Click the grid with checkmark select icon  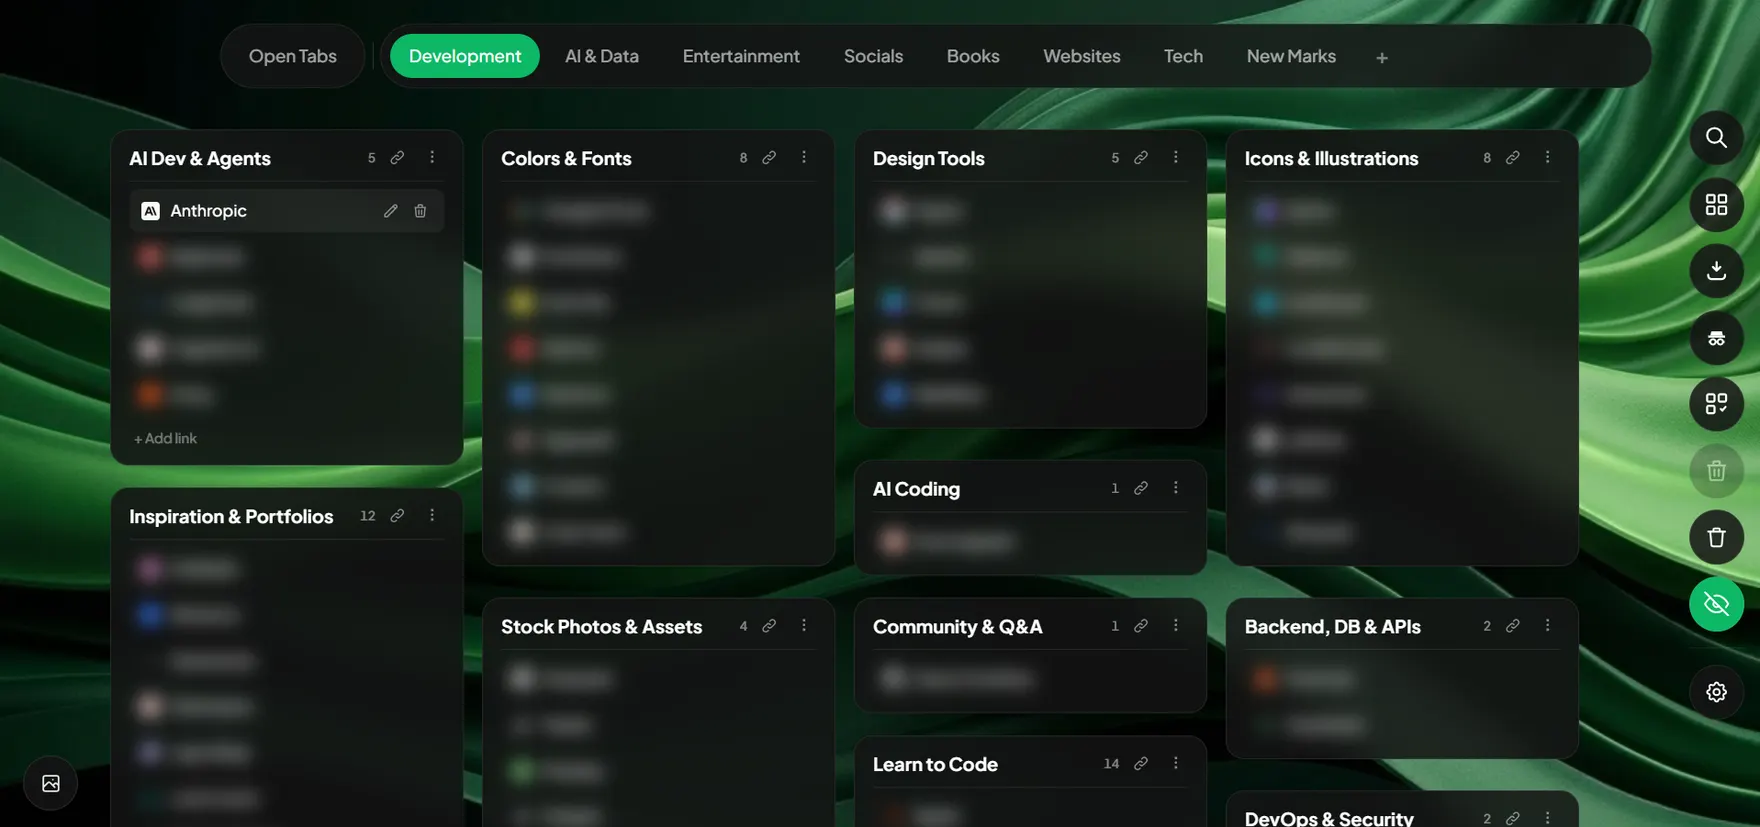(x=1716, y=404)
